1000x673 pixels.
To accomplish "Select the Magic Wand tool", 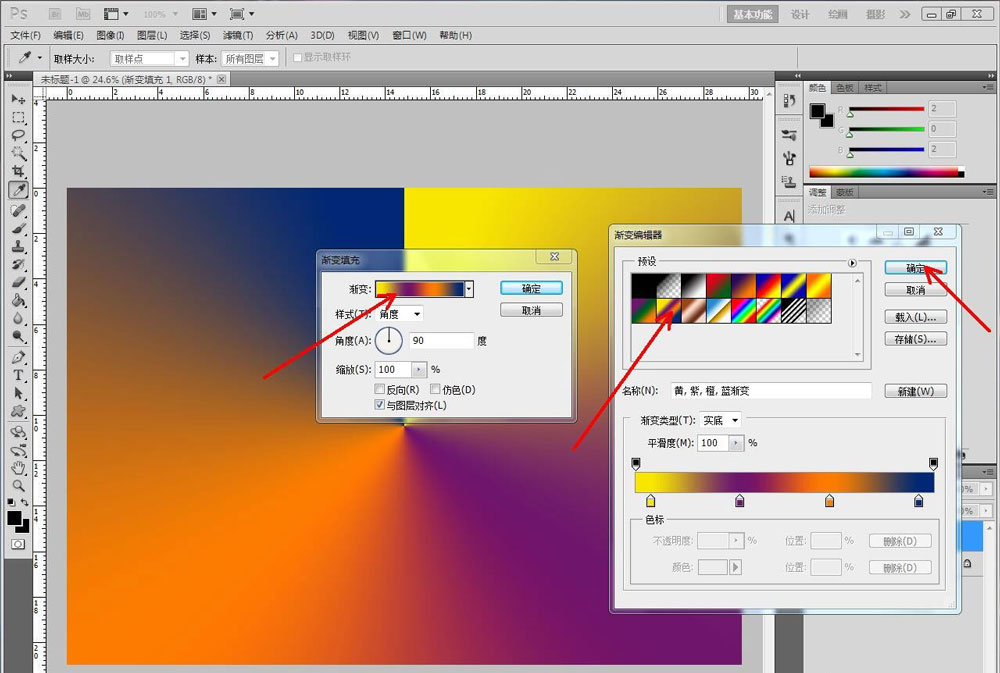I will point(18,153).
